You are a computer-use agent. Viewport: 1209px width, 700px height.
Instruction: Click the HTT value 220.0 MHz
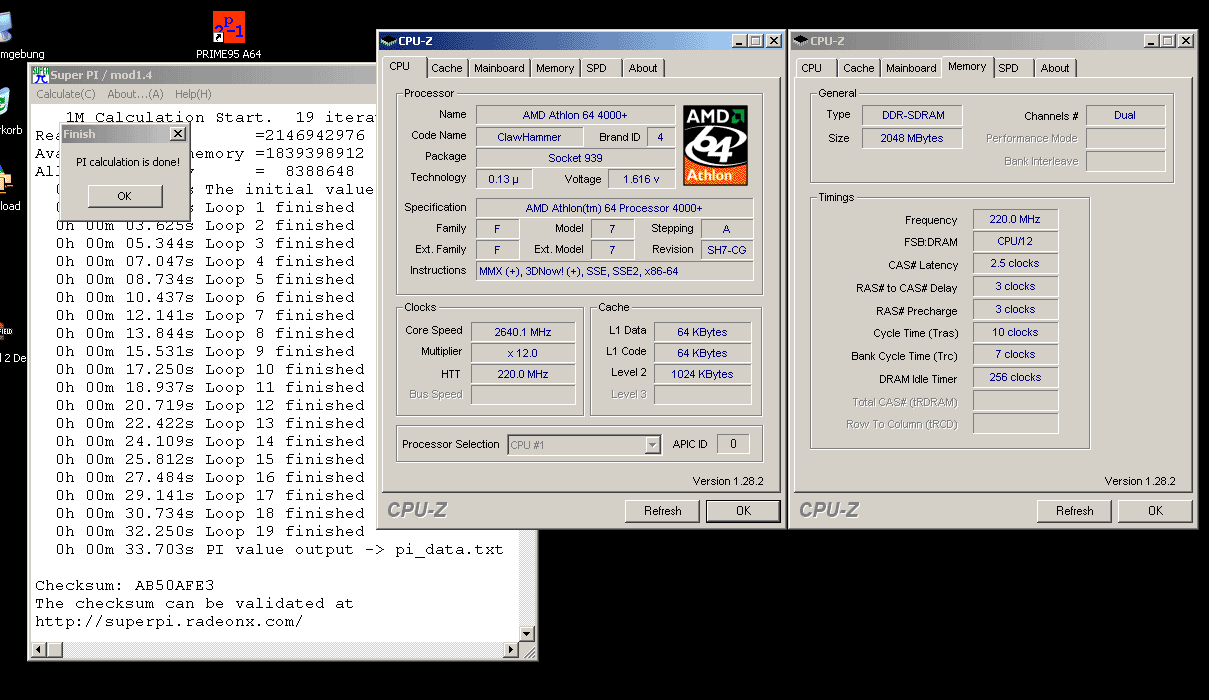[521, 374]
